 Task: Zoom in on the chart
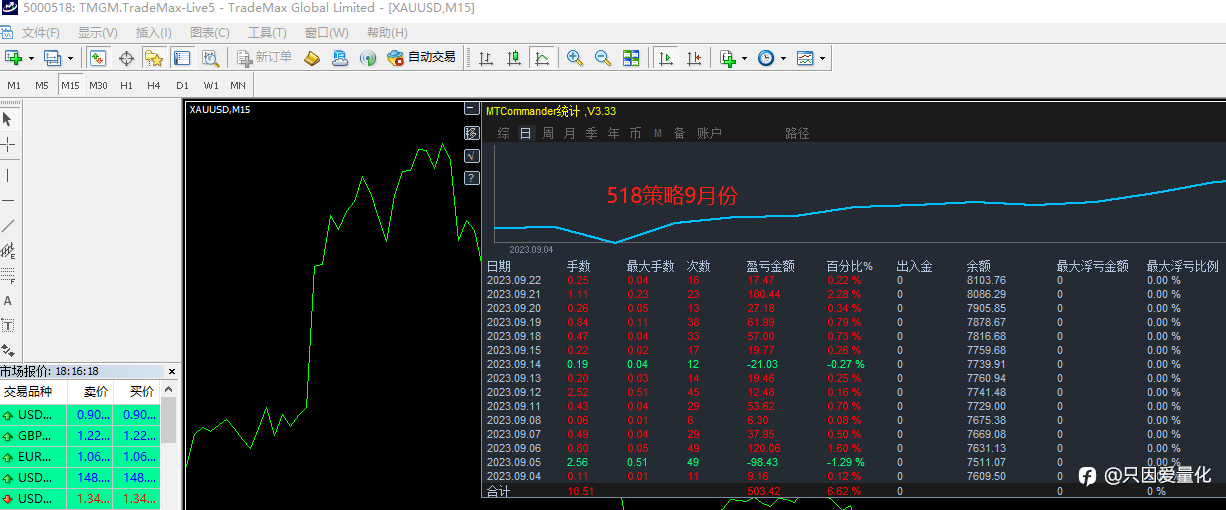click(575, 58)
